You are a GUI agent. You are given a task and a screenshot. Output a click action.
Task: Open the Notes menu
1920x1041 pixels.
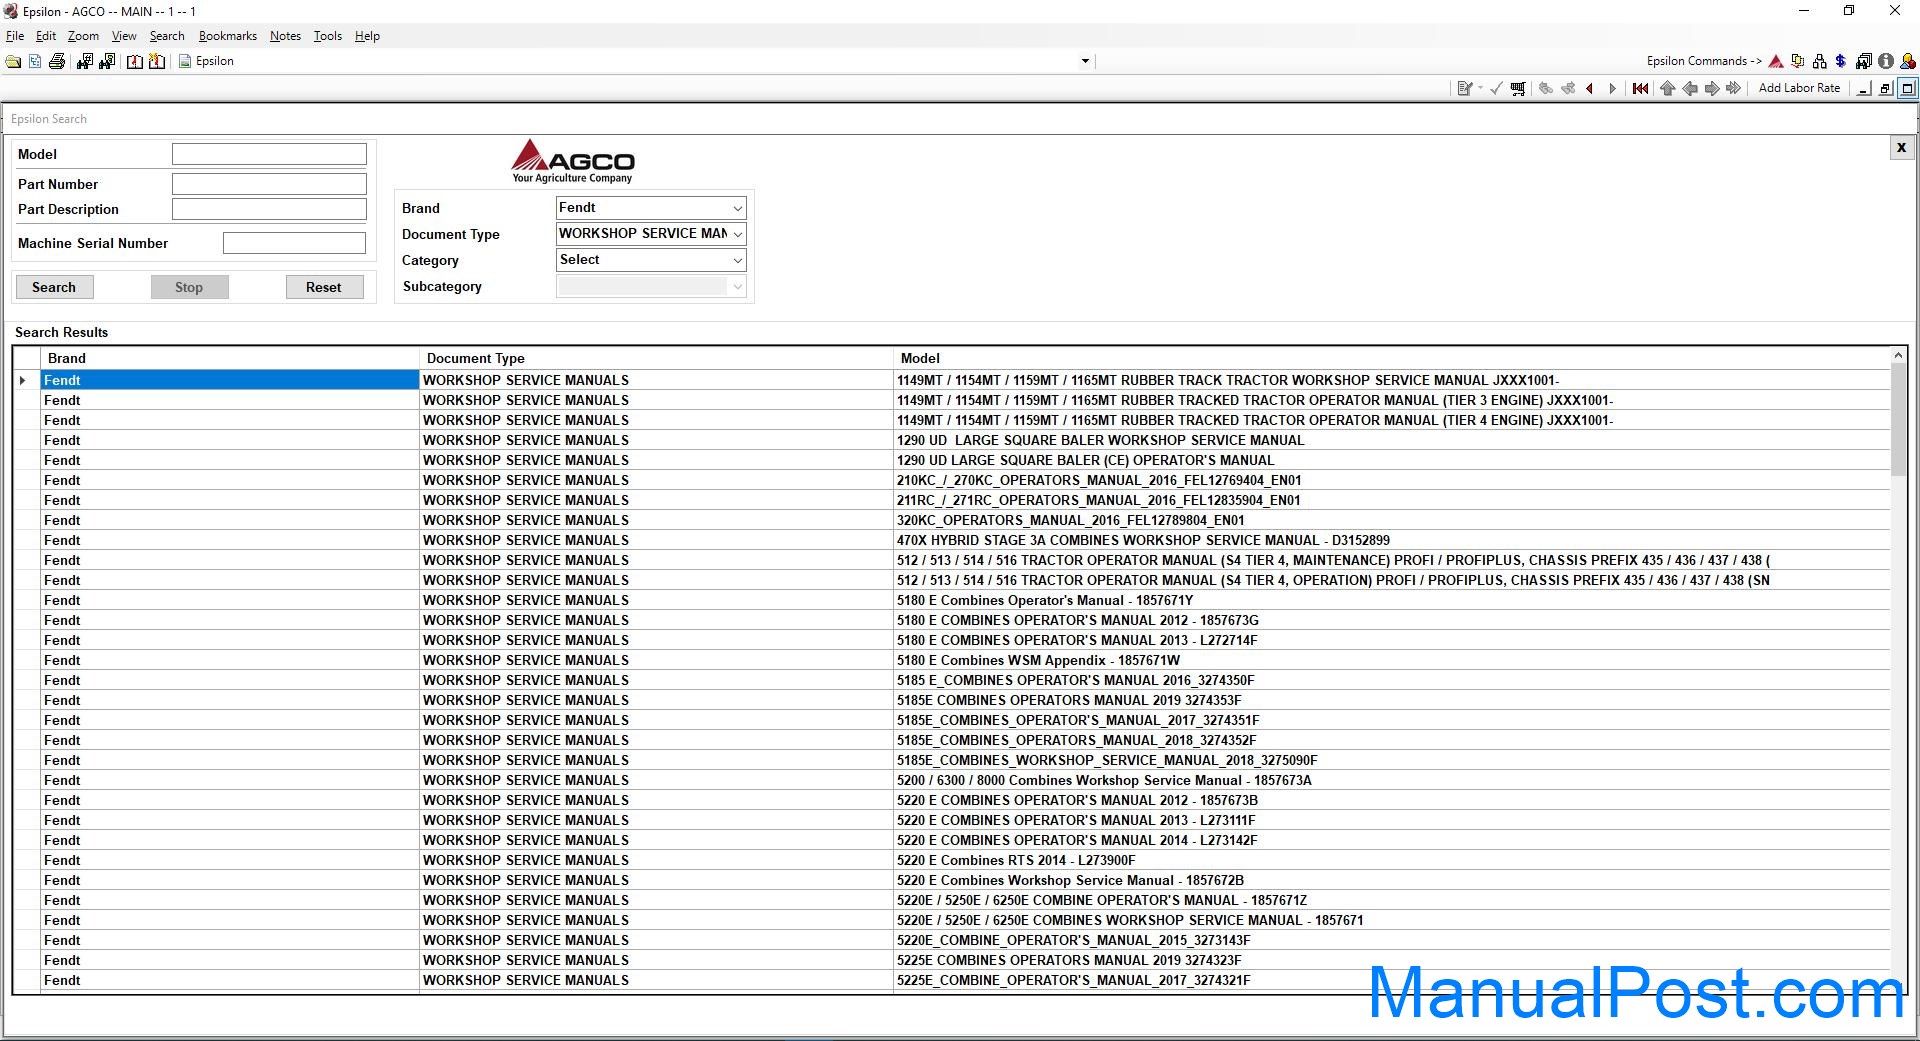tap(285, 36)
